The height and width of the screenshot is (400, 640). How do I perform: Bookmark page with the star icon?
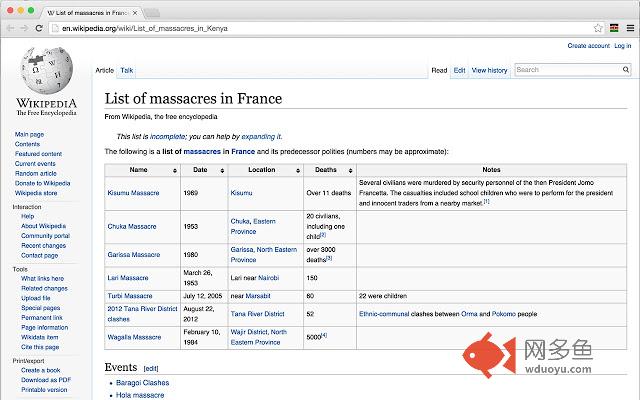[x=598, y=28]
